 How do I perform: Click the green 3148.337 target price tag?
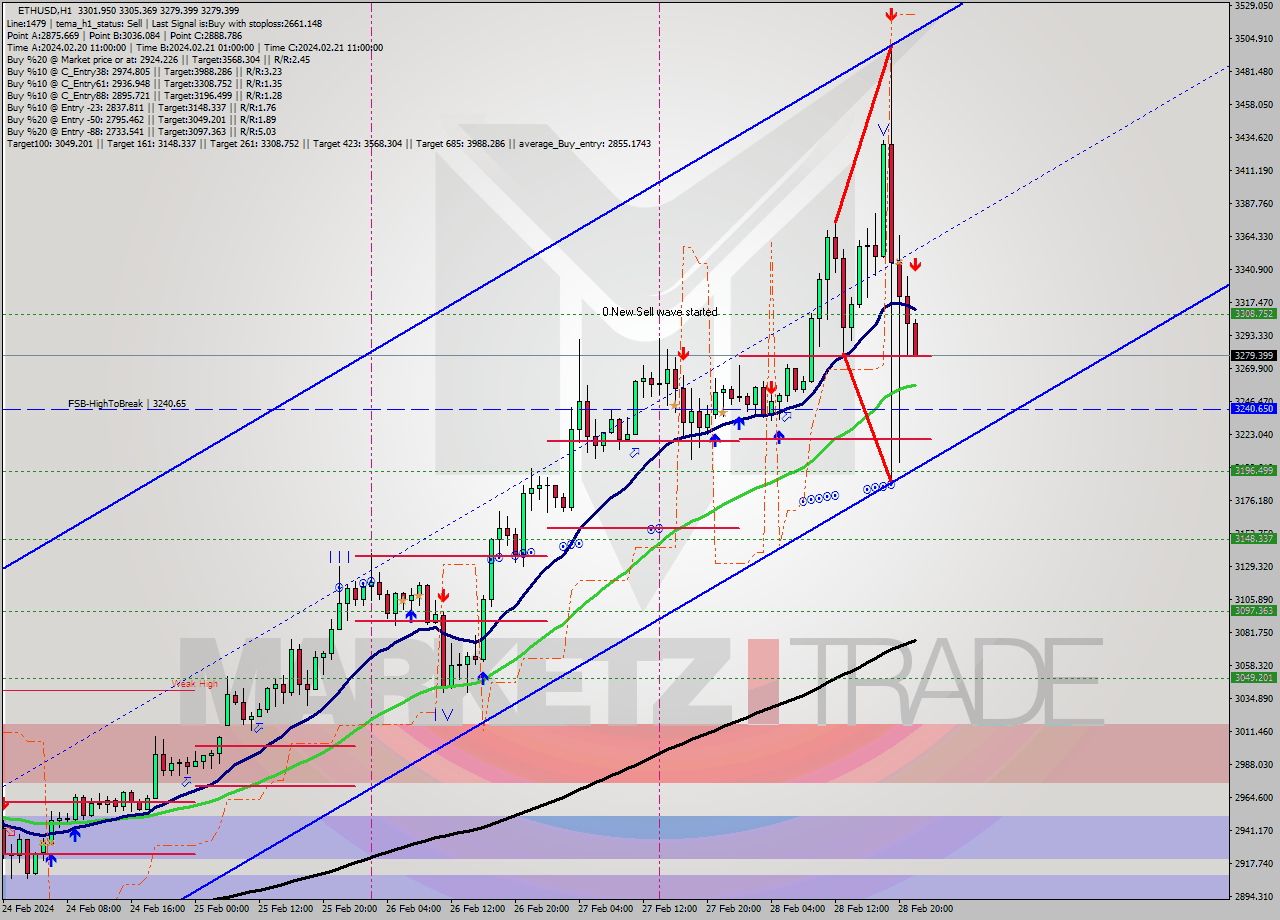tap(1253, 539)
